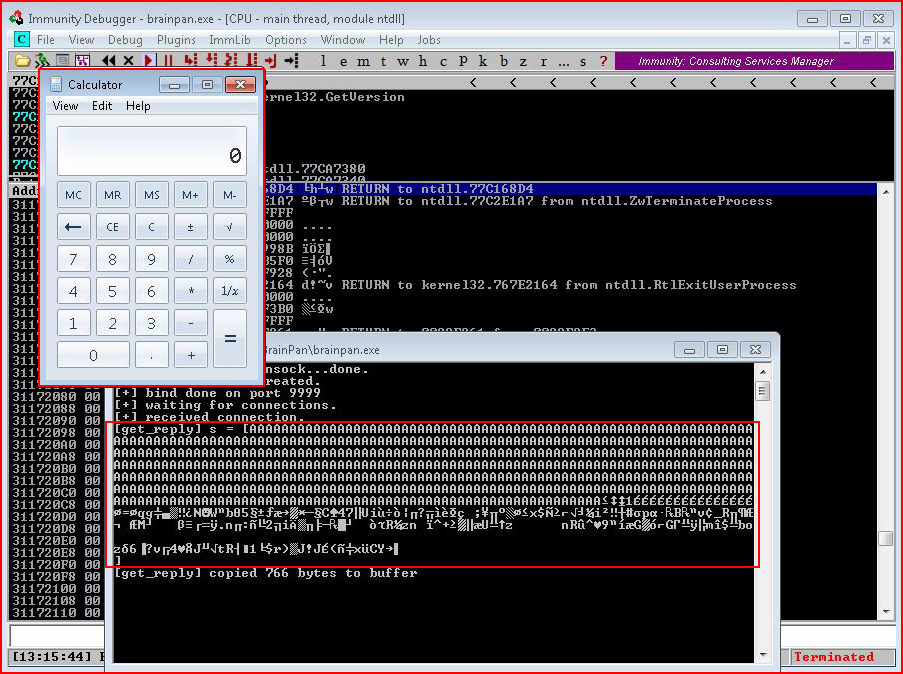Click the Calculator MS button

tap(151, 195)
